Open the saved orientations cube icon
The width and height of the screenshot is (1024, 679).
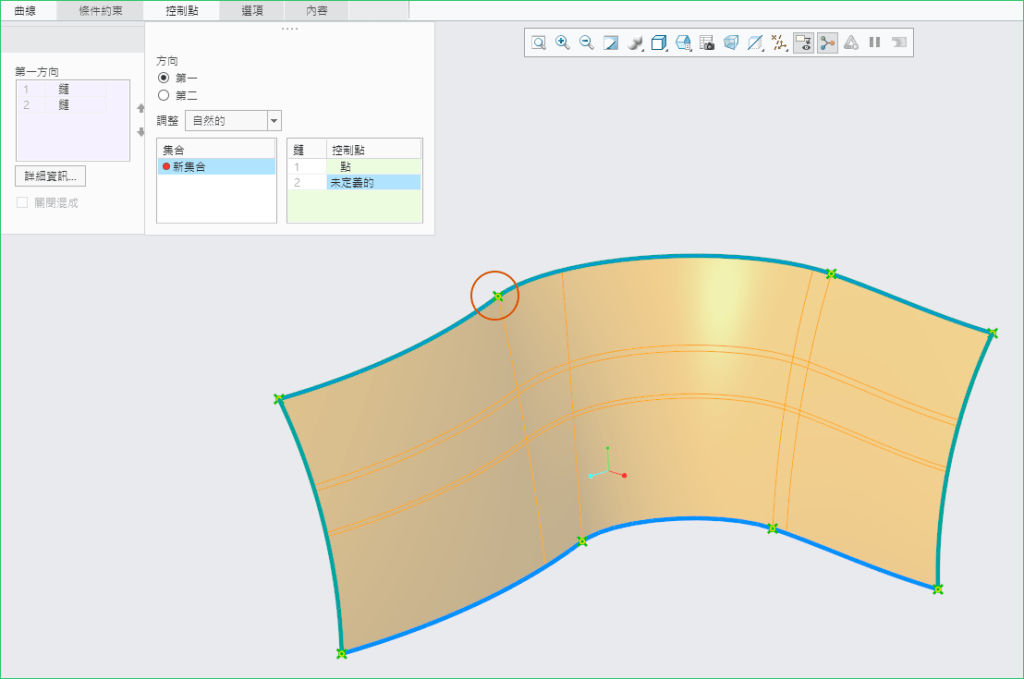(659, 43)
